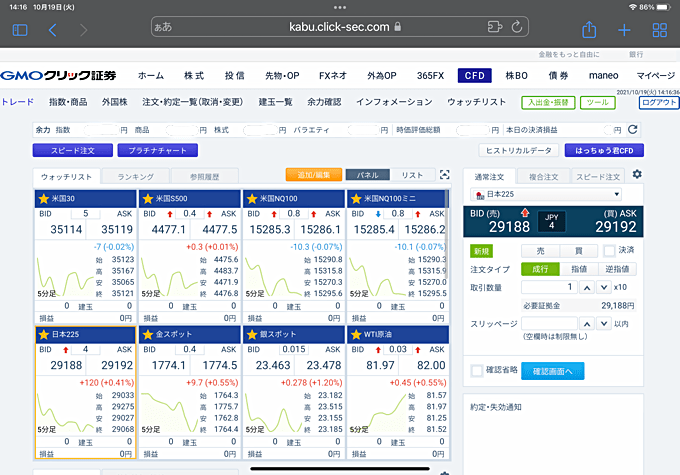The image size is (680, 475).
Task: Open 入出金・振替 page
Action: point(548,102)
